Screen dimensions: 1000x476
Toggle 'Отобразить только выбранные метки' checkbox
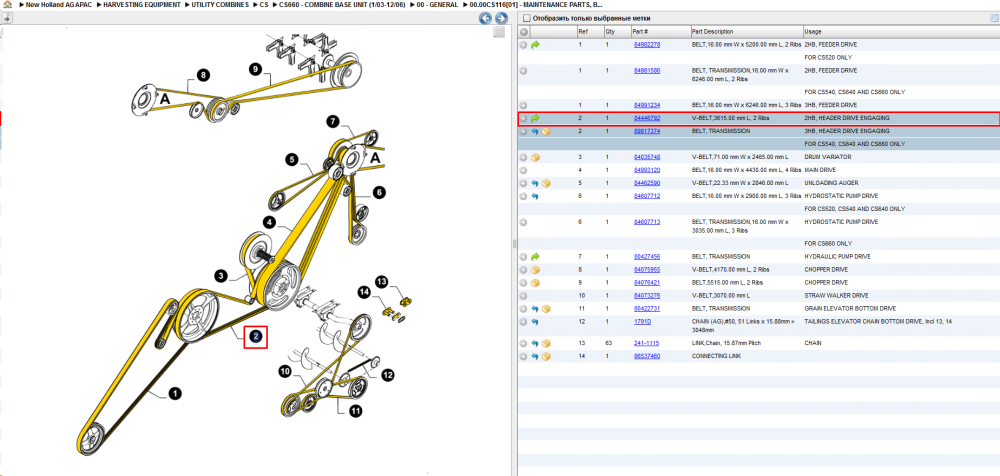click(526, 18)
